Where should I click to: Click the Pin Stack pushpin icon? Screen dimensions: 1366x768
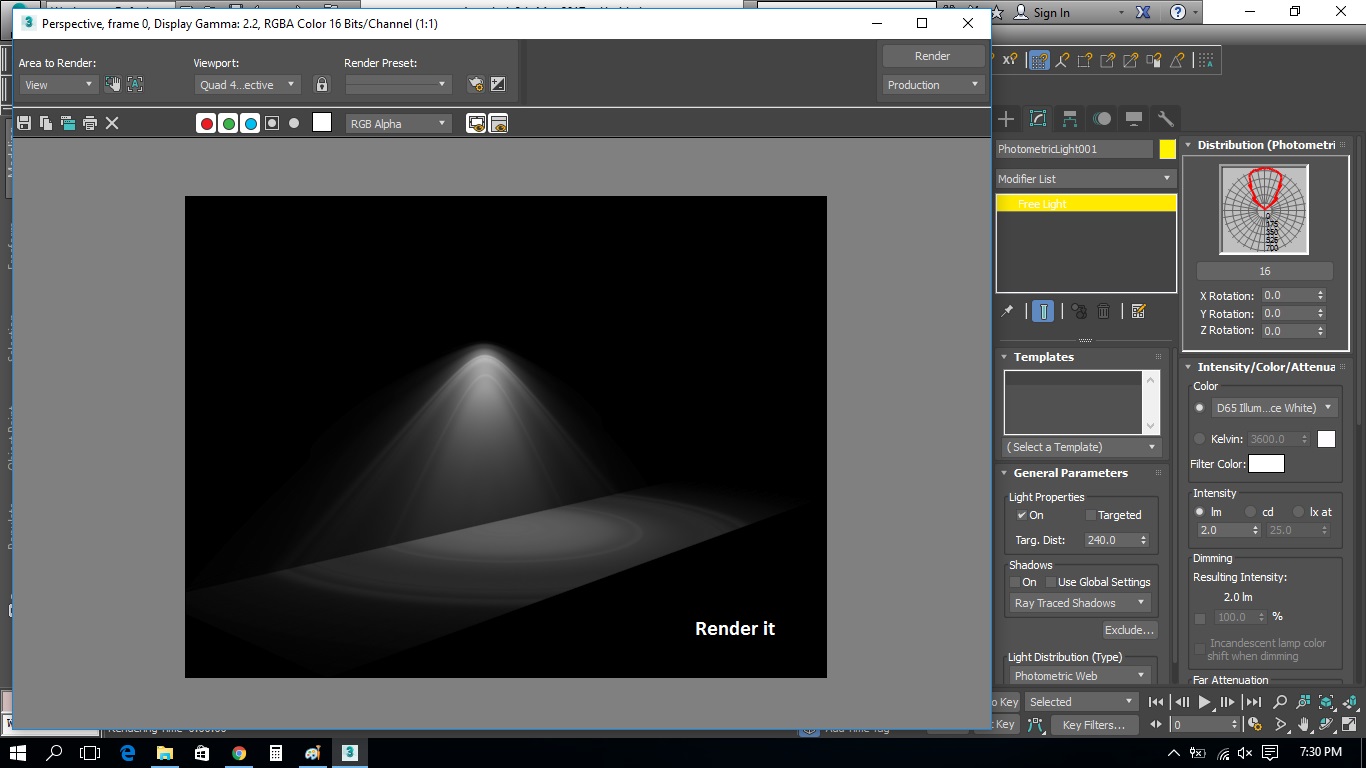1007,311
